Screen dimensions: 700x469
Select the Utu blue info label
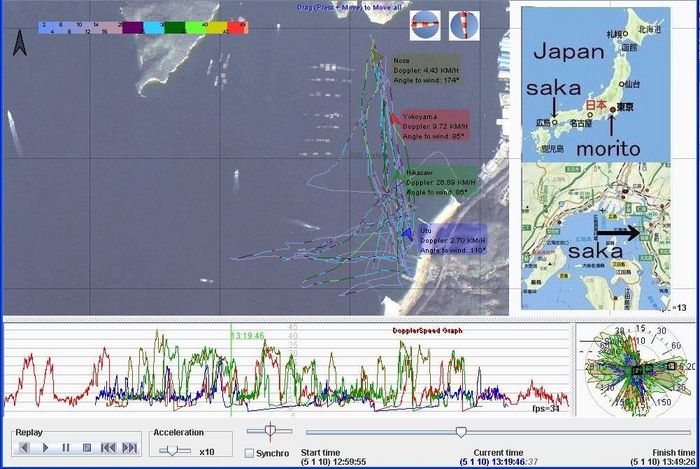(x=452, y=241)
